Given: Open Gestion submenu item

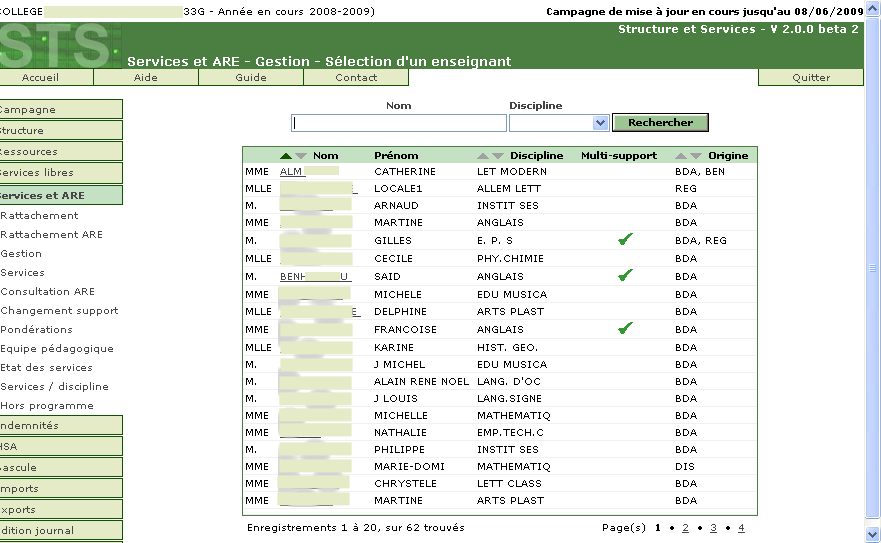Looking at the screenshot, I should pyautogui.click(x=21, y=254).
